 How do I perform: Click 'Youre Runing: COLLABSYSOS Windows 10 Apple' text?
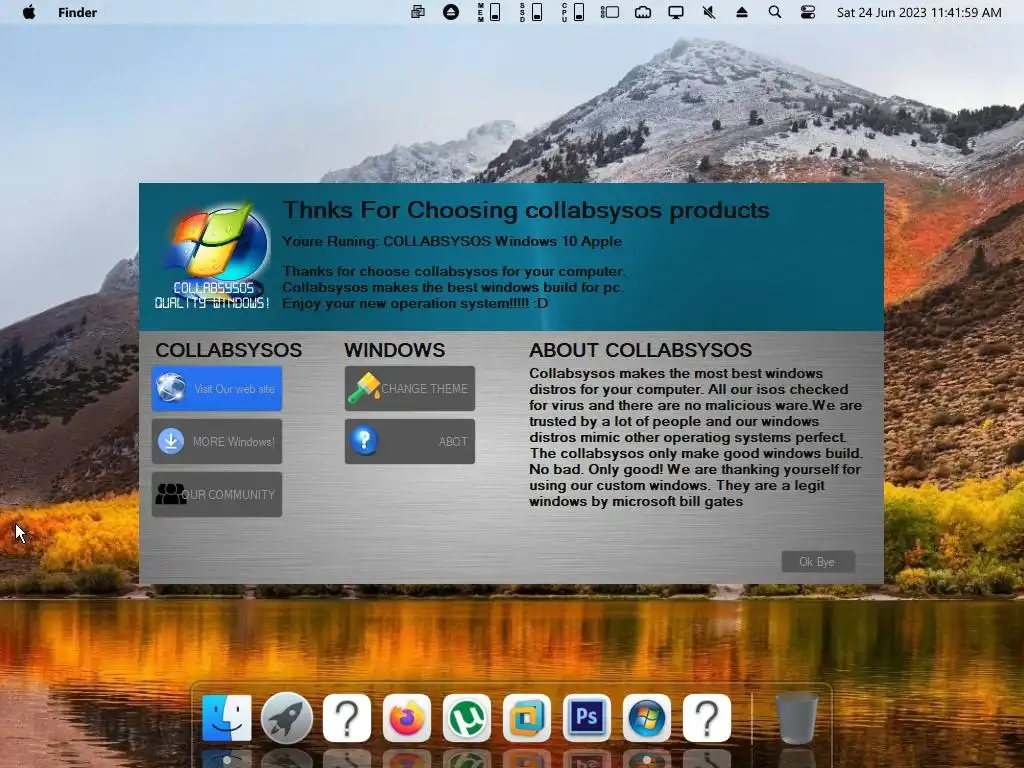(452, 241)
